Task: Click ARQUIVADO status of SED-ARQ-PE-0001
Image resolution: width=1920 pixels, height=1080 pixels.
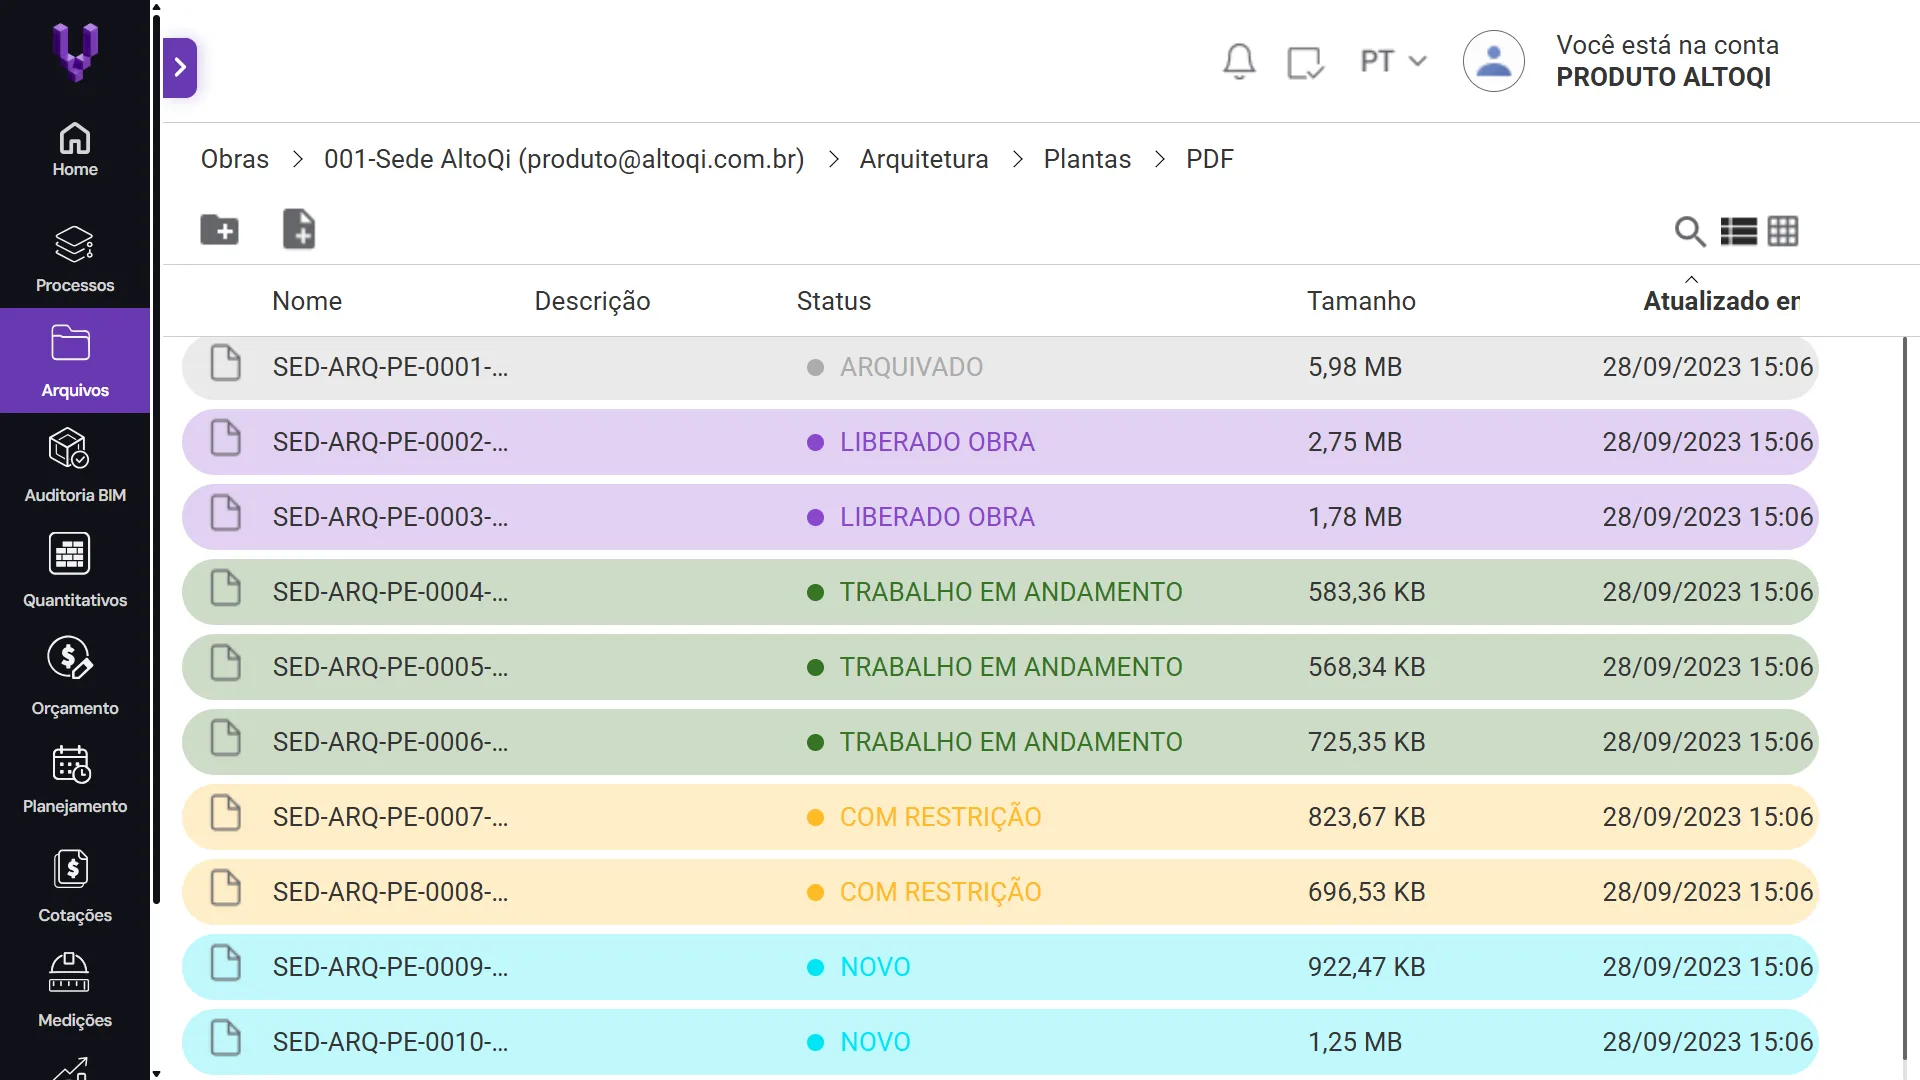Action: tap(911, 367)
